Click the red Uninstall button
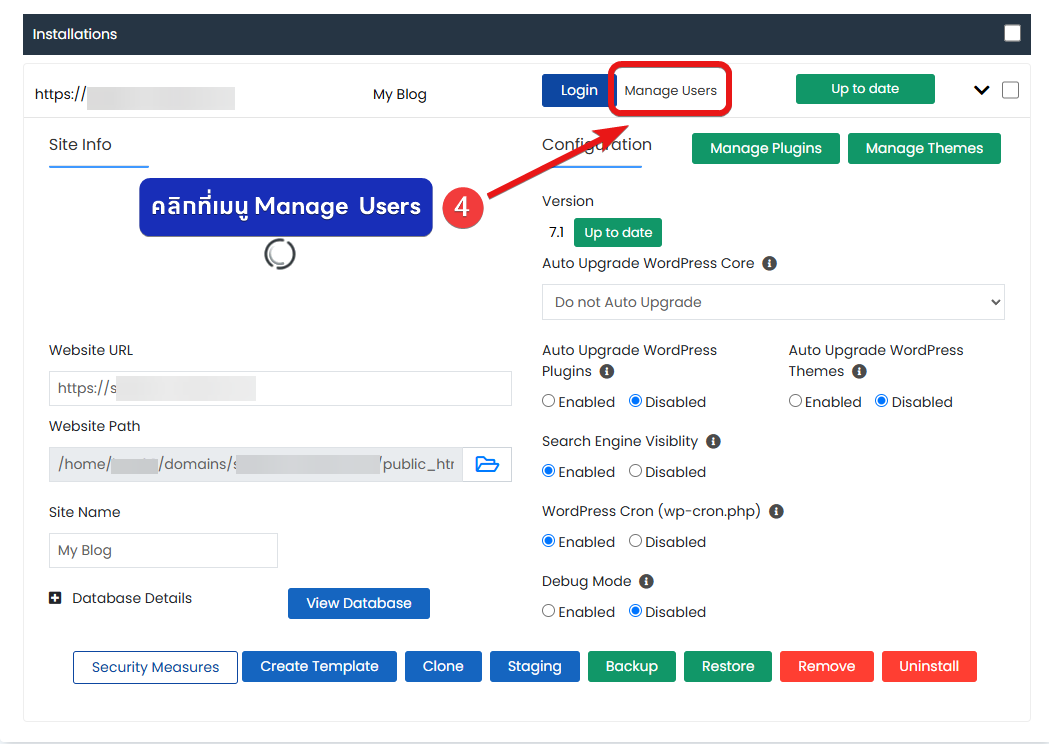Image resolution: width=1049 pixels, height=744 pixels. click(929, 666)
